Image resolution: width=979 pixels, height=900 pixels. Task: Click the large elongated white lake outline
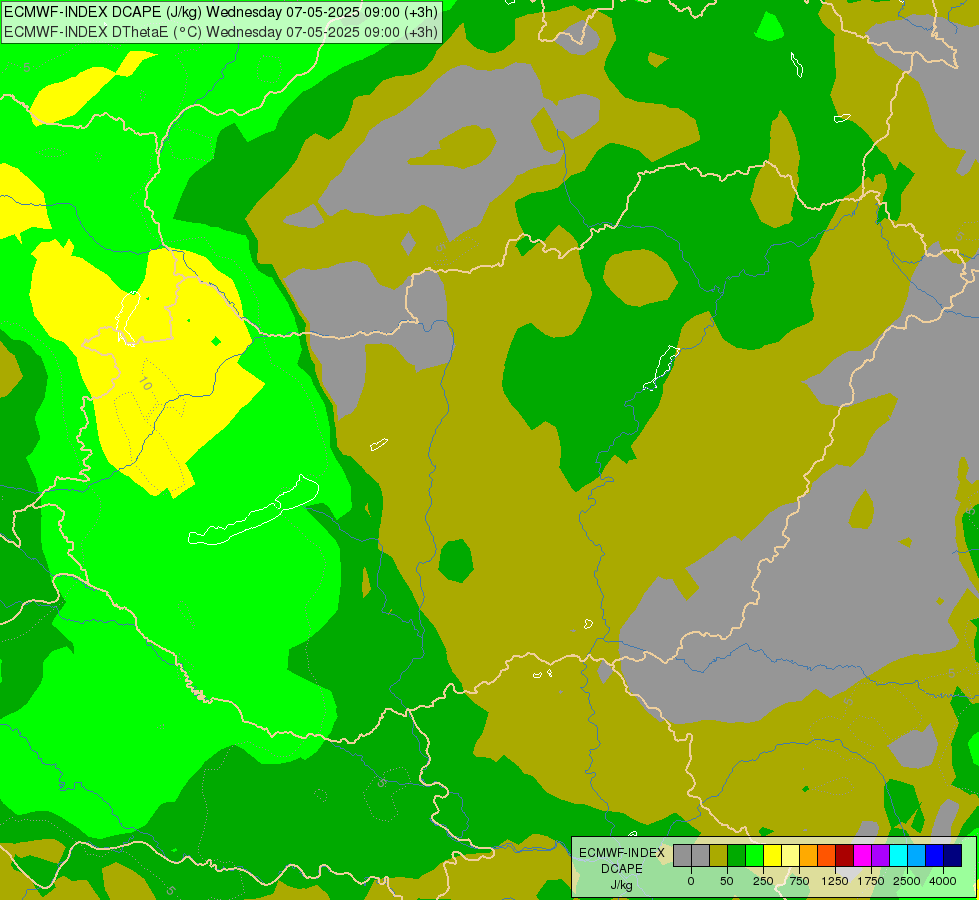(x=254, y=512)
